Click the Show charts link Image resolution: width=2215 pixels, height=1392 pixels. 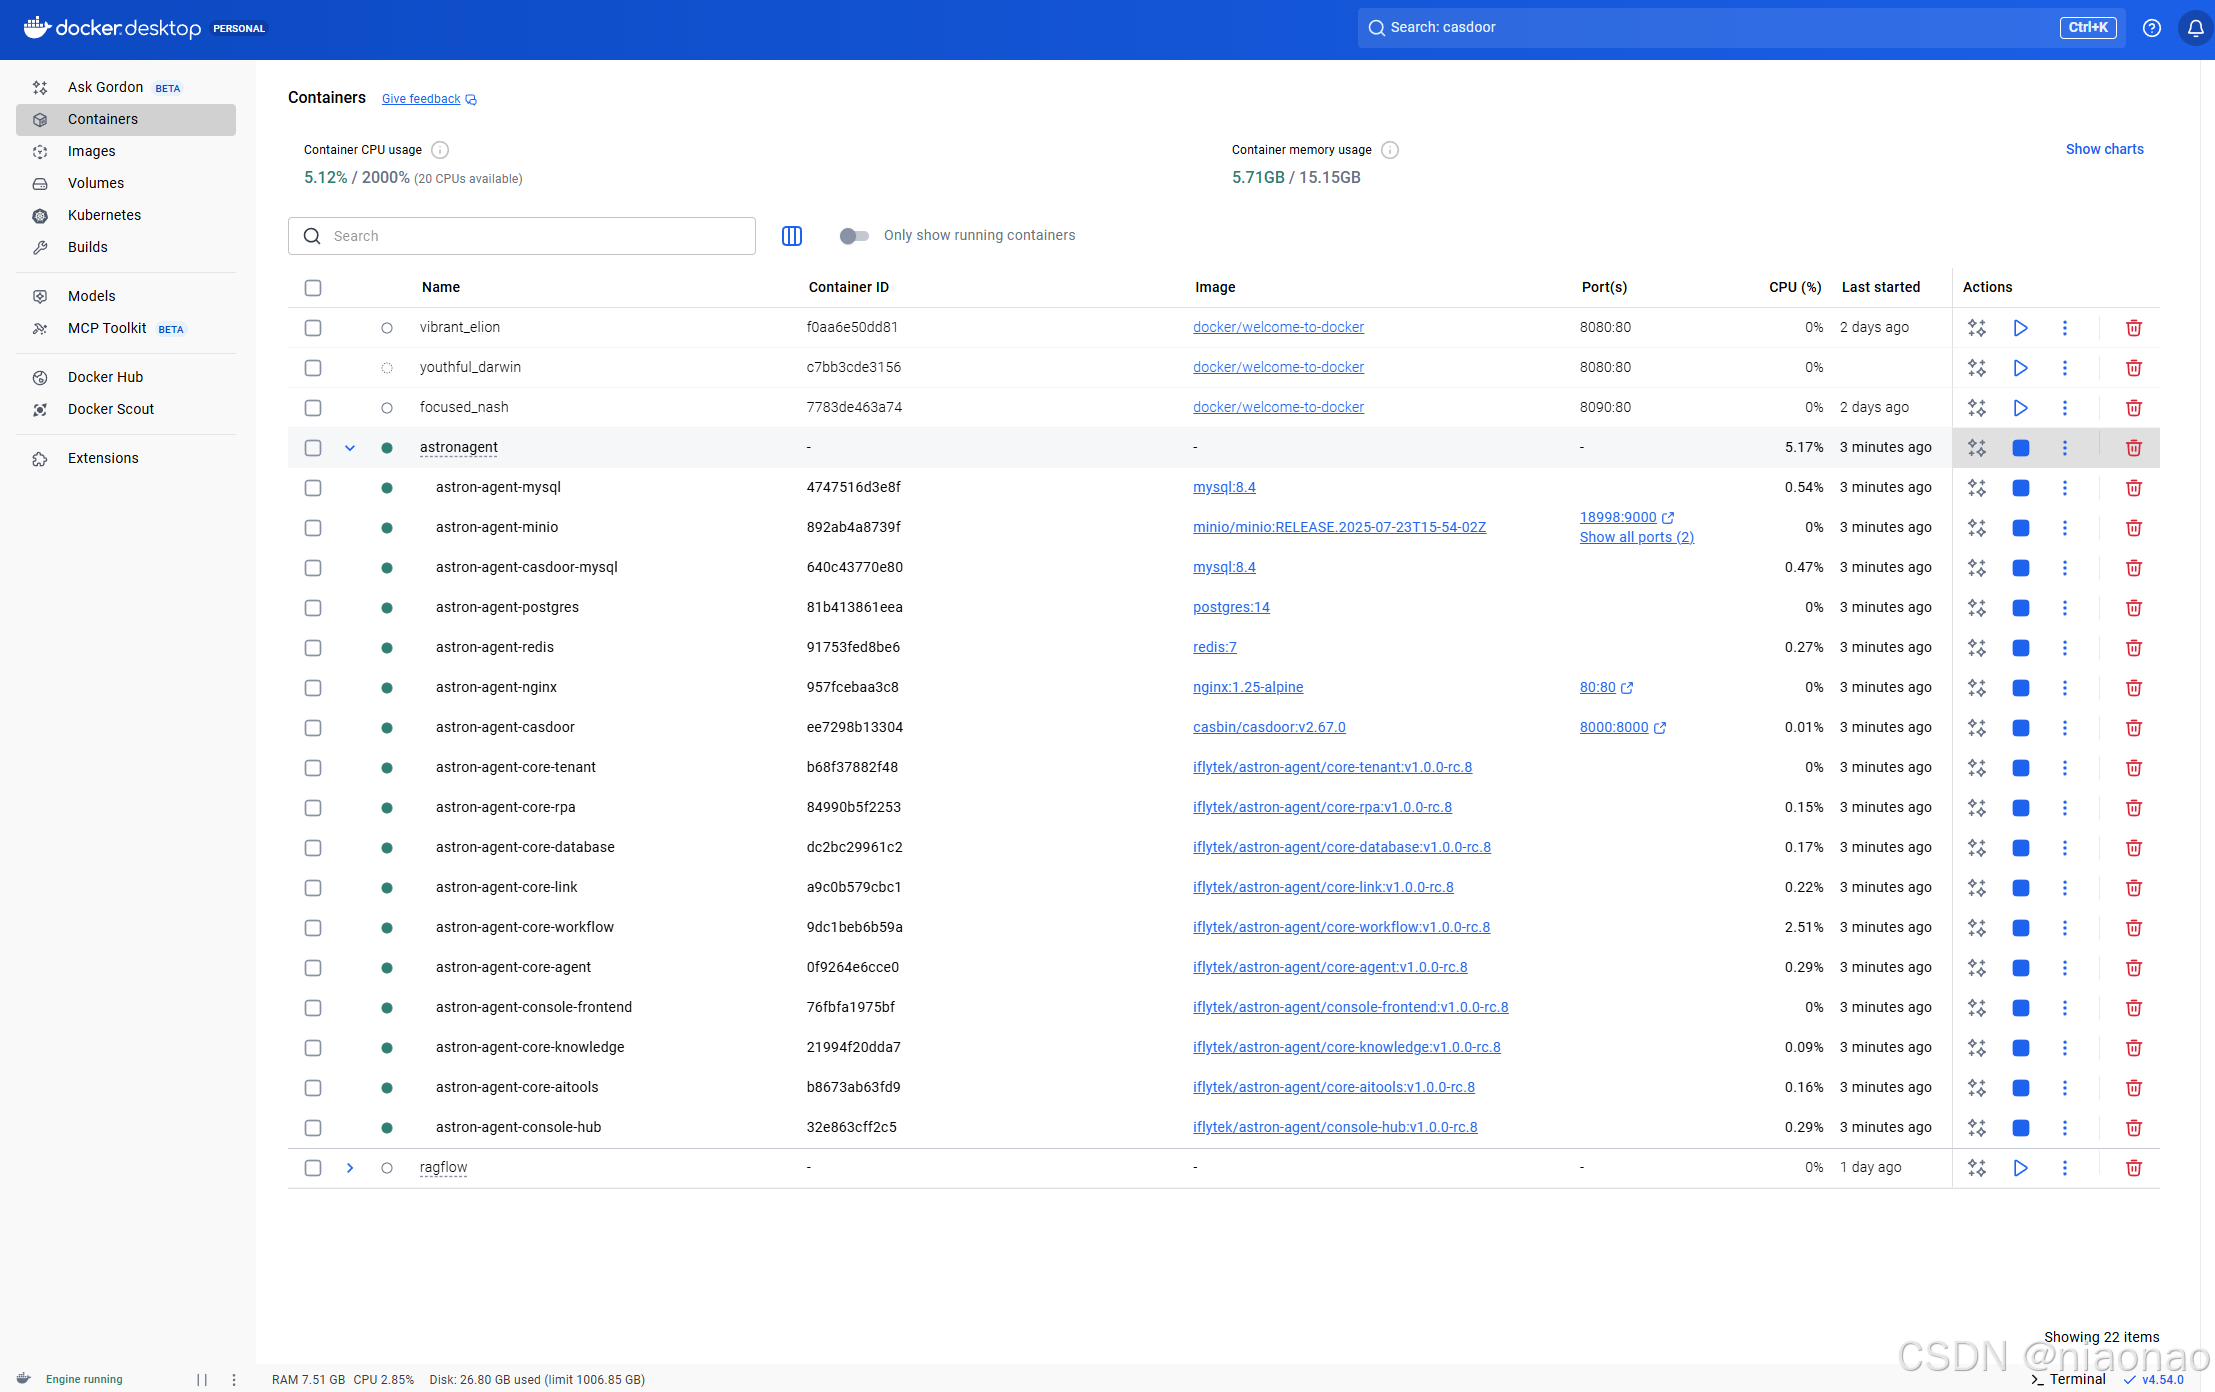pyautogui.click(x=2104, y=149)
